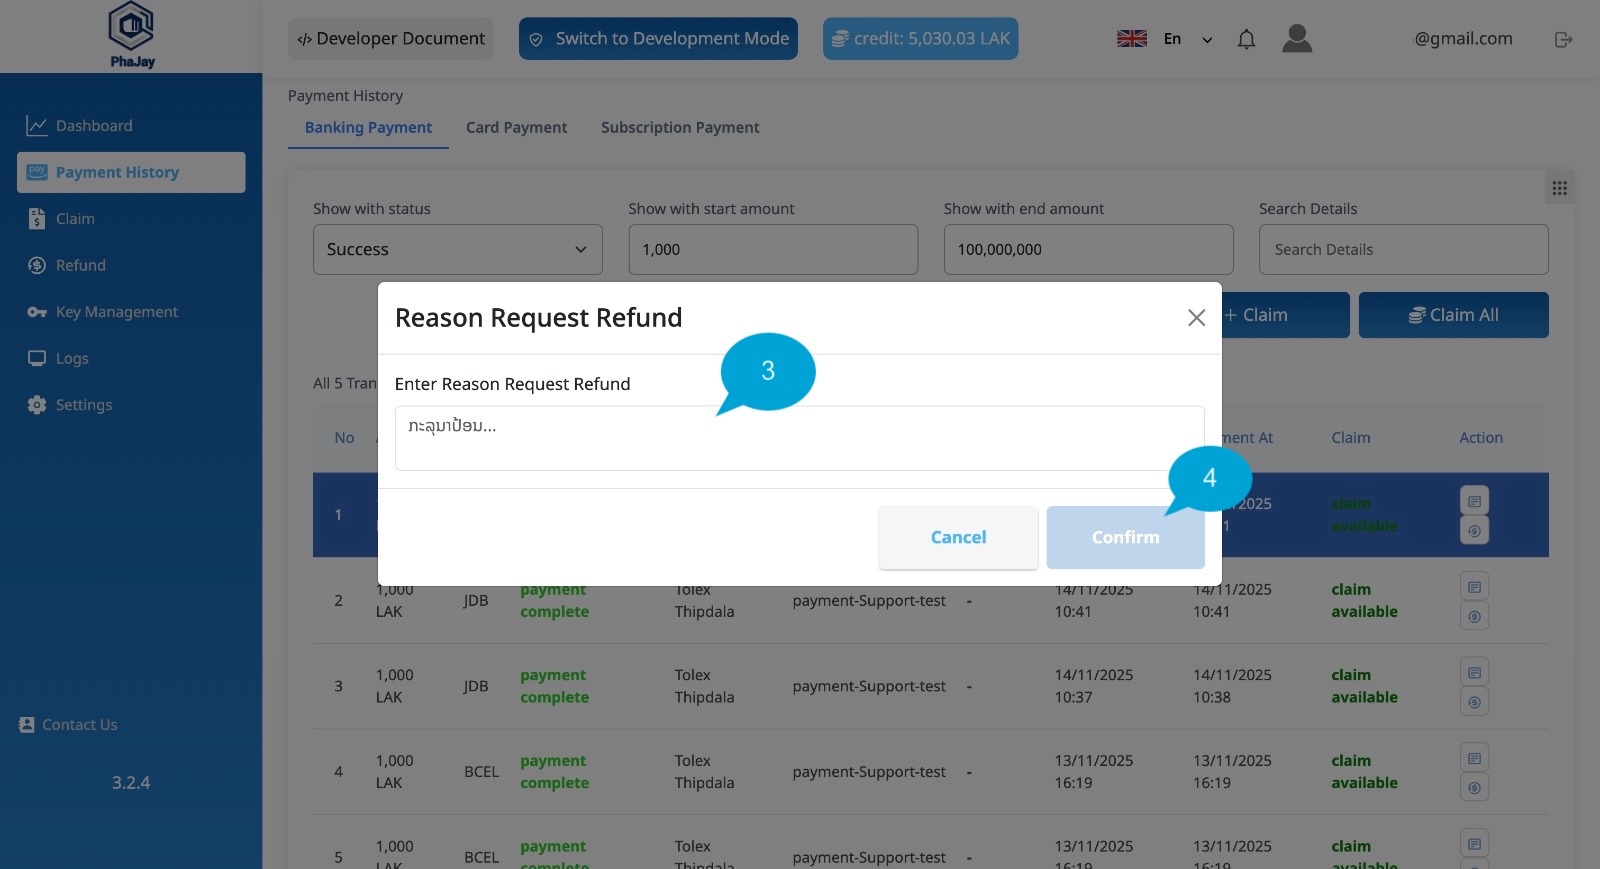The image size is (1600, 869).
Task: Open details icon for row 4
Action: coord(1474,758)
